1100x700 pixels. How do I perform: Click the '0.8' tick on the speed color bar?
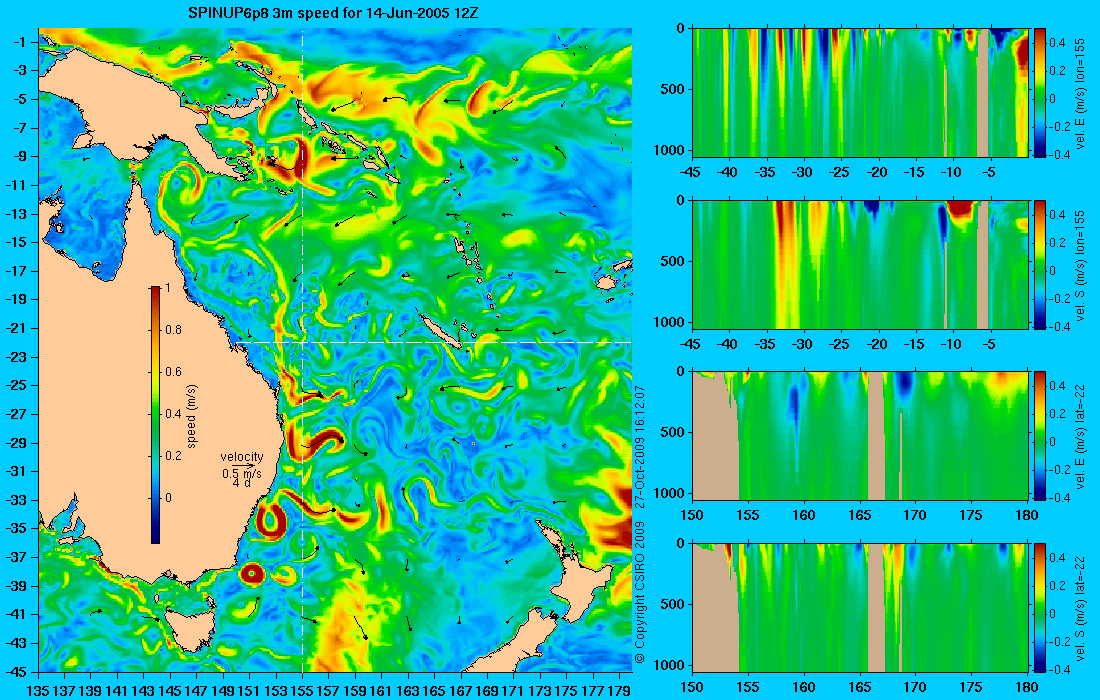click(x=173, y=330)
